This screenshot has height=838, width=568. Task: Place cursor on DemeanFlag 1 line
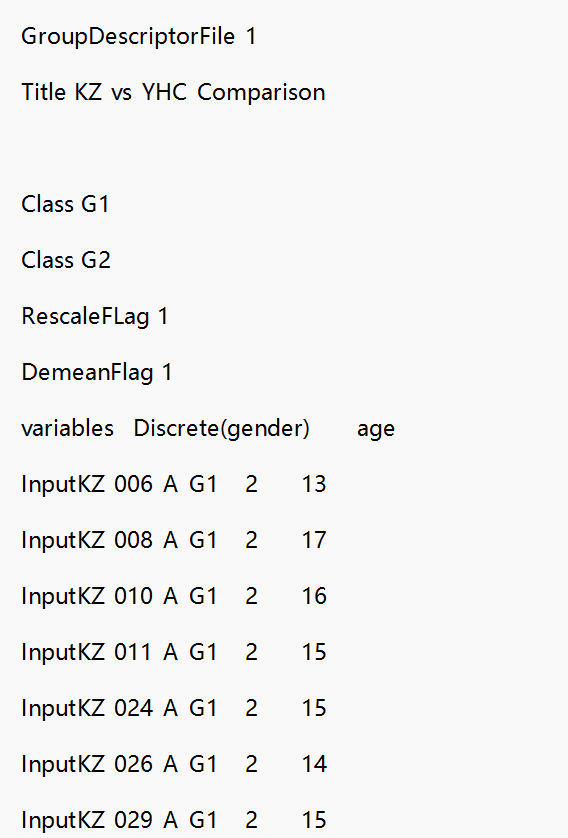[x=96, y=373]
